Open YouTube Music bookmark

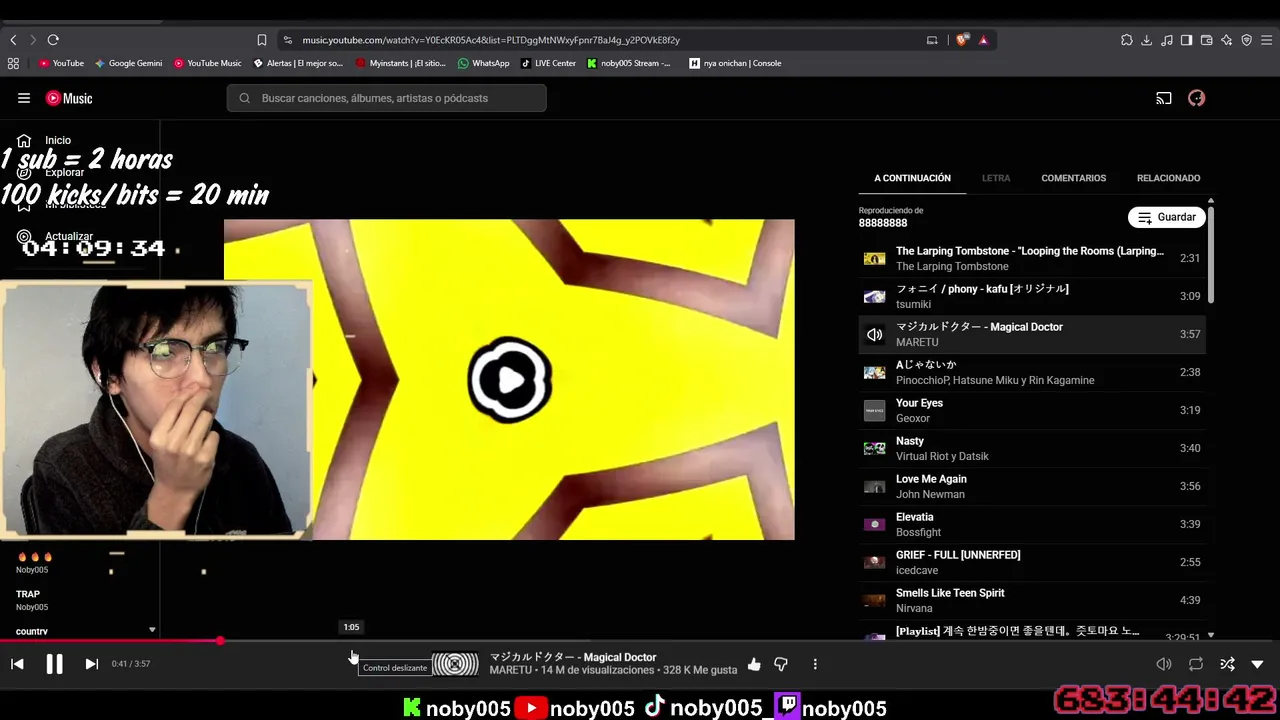208,63
